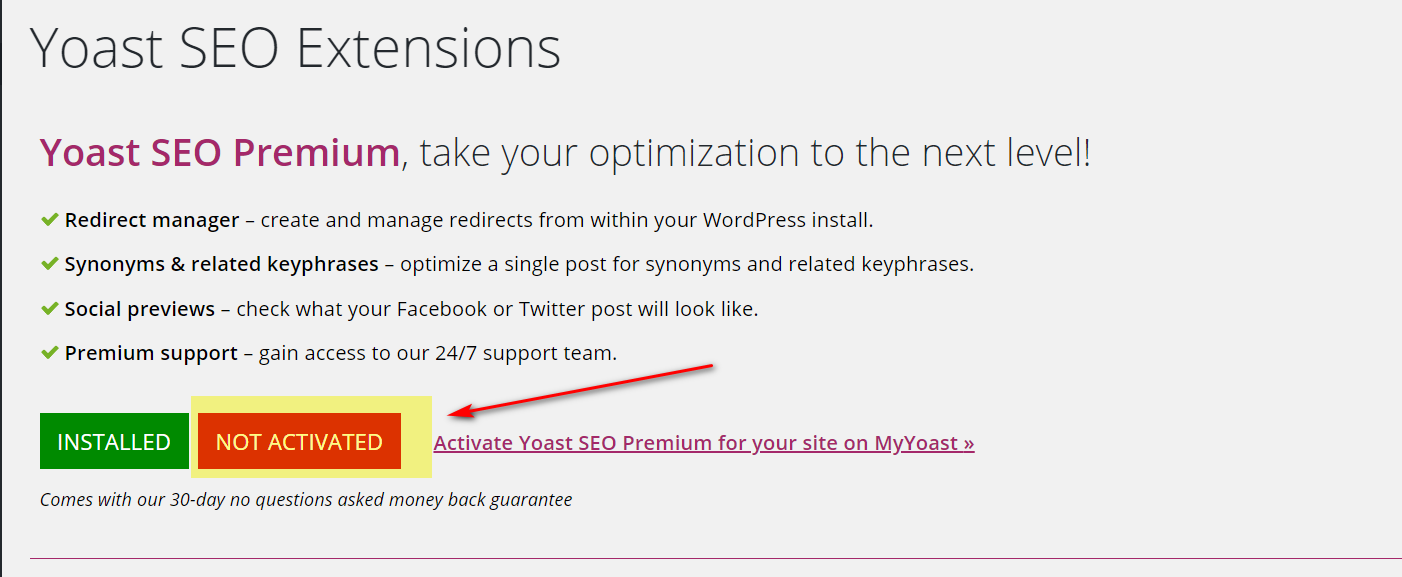Click the red annotation arrow

click(580, 390)
